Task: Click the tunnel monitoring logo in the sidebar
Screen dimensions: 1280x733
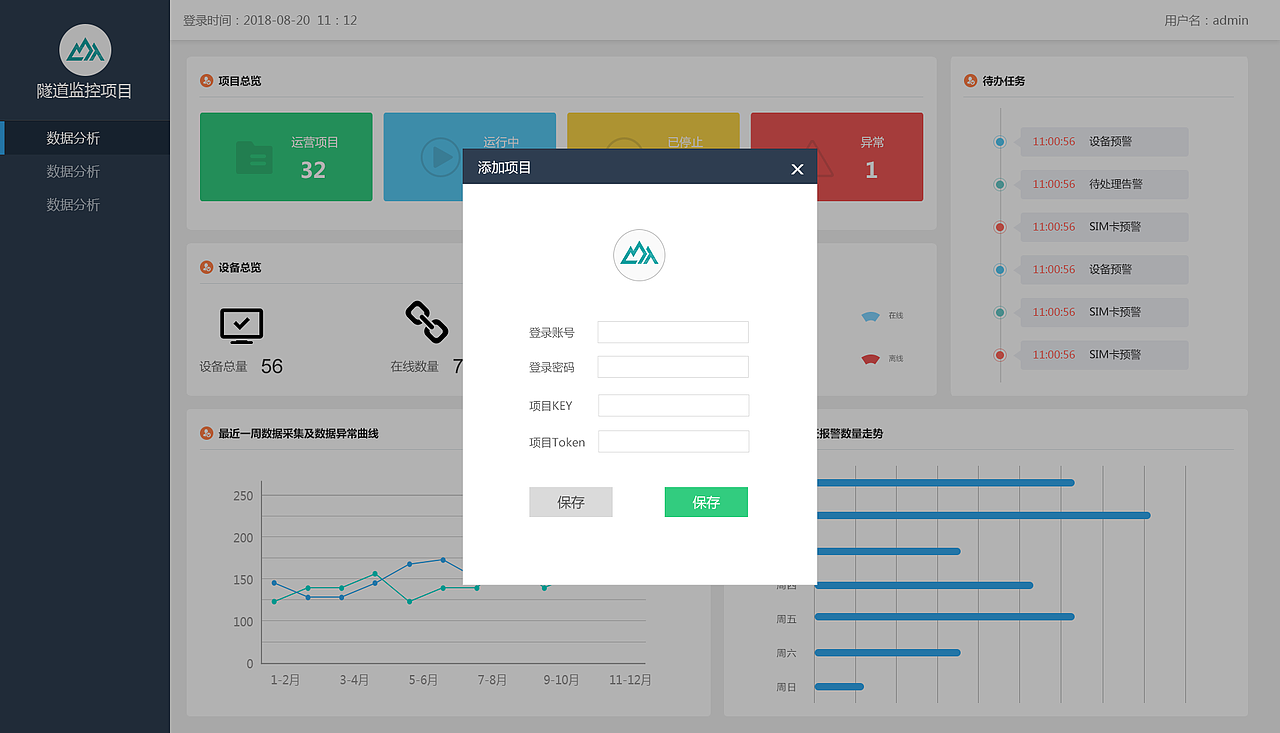Action: coord(84,49)
